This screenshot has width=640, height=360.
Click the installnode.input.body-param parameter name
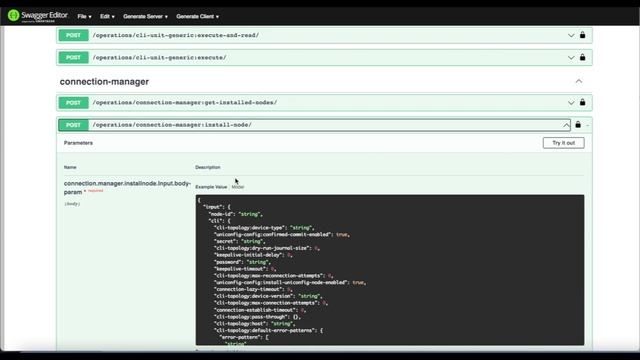pyautogui.click(x=127, y=188)
